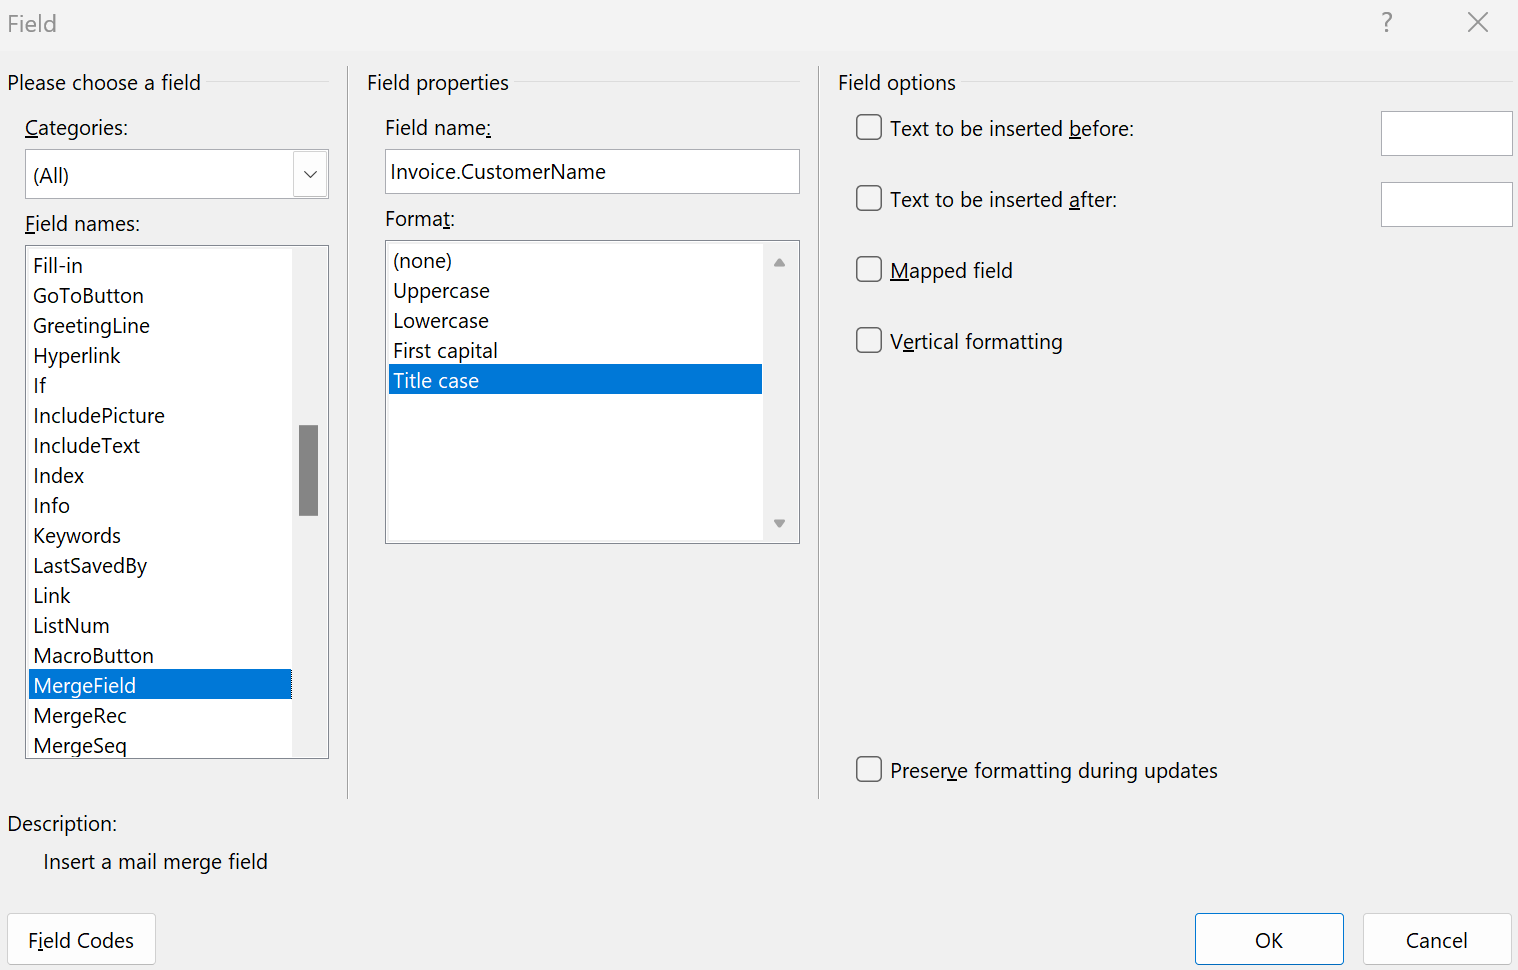The width and height of the screenshot is (1518, 970).
Task: Click the Cancel button
Action: tap(1436, 940)
